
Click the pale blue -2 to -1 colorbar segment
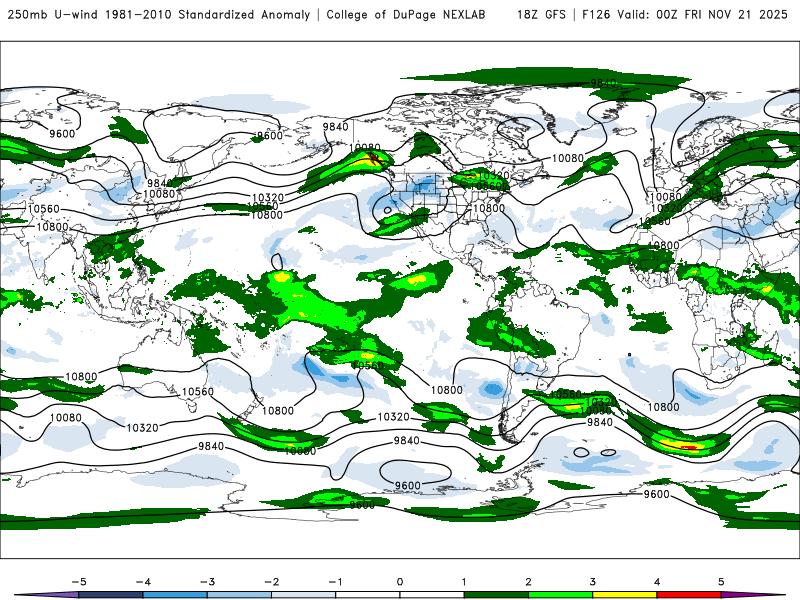point(304,595)
